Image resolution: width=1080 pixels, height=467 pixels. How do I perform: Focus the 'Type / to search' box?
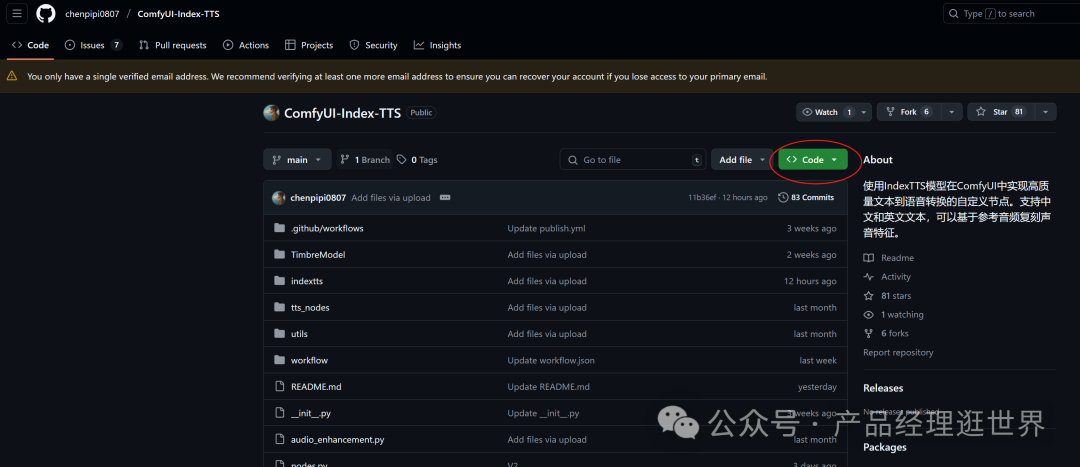1011,13
